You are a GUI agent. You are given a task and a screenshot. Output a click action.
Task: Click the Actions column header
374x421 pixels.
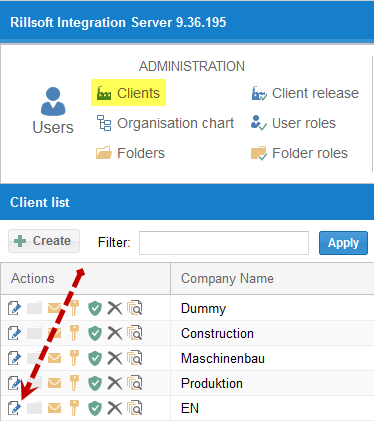click(x=85, y=279)
